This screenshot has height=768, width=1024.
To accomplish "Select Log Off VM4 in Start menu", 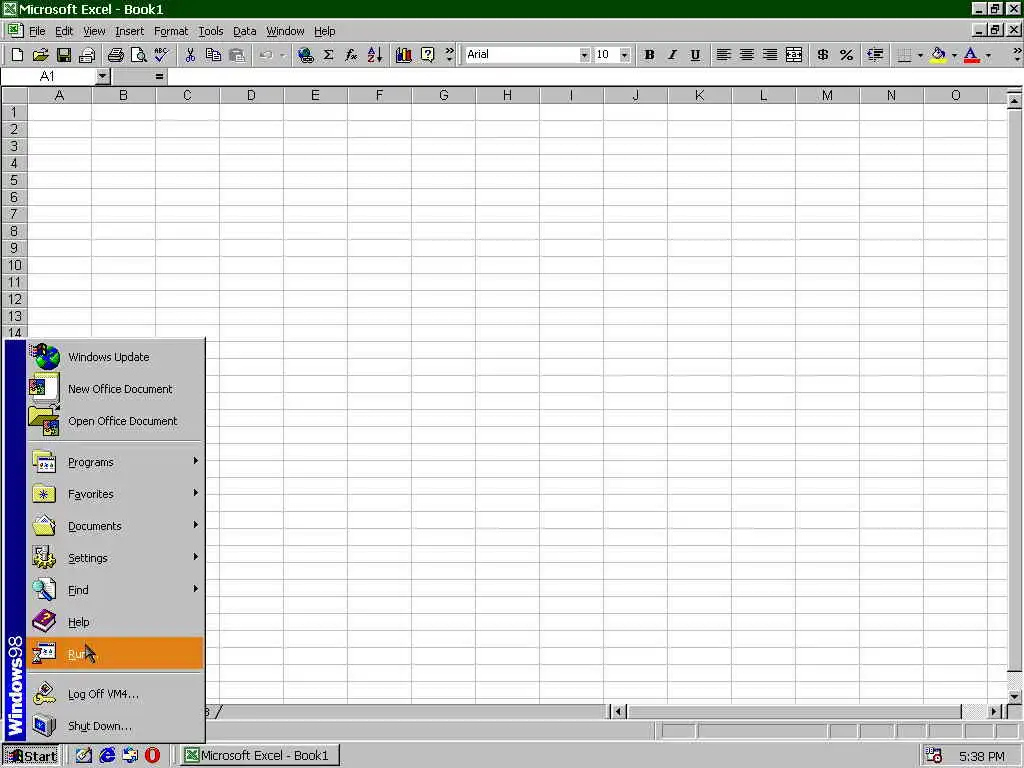I will click(x=116, y=694).
